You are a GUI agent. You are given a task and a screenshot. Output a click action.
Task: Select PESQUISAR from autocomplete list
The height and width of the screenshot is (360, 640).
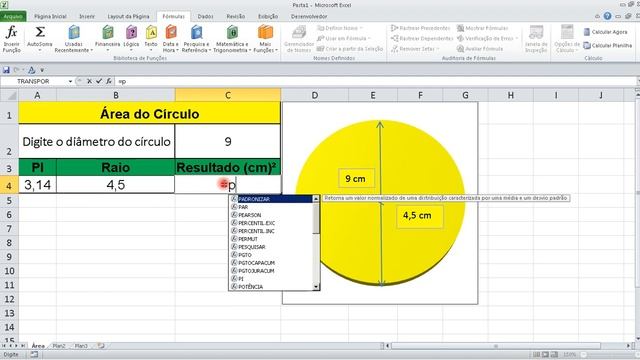coord(271,247)
